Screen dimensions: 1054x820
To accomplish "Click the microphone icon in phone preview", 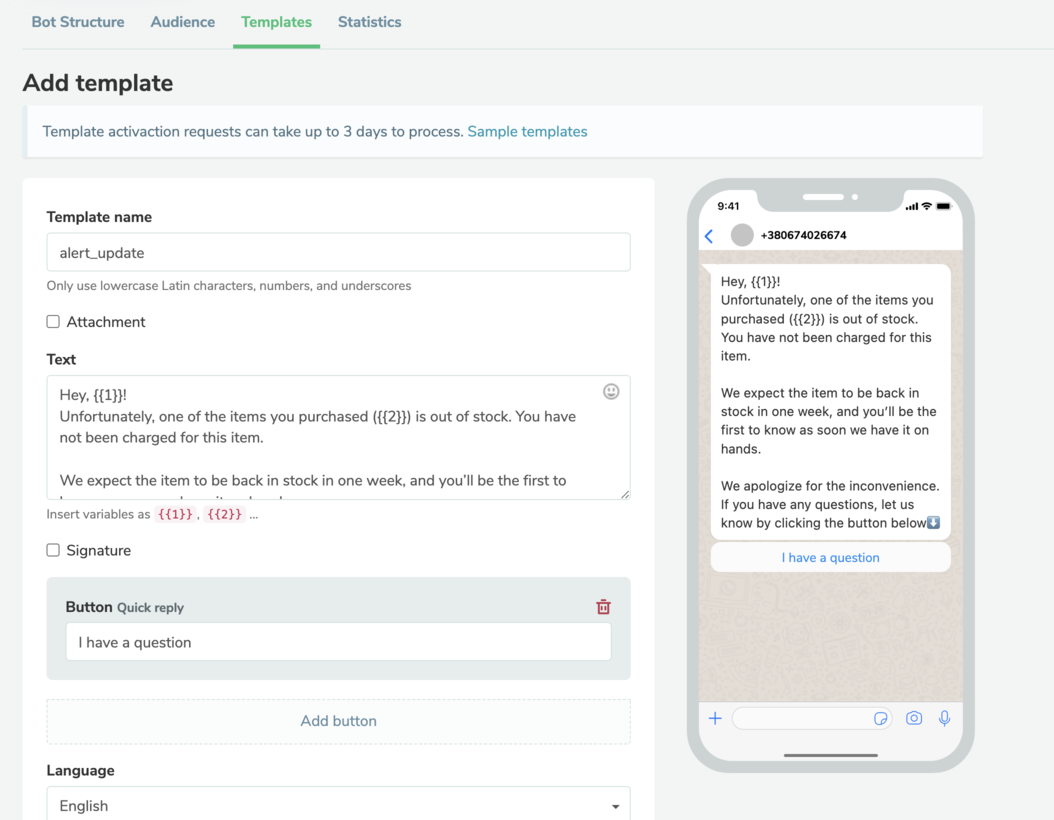I will (944, 718).
